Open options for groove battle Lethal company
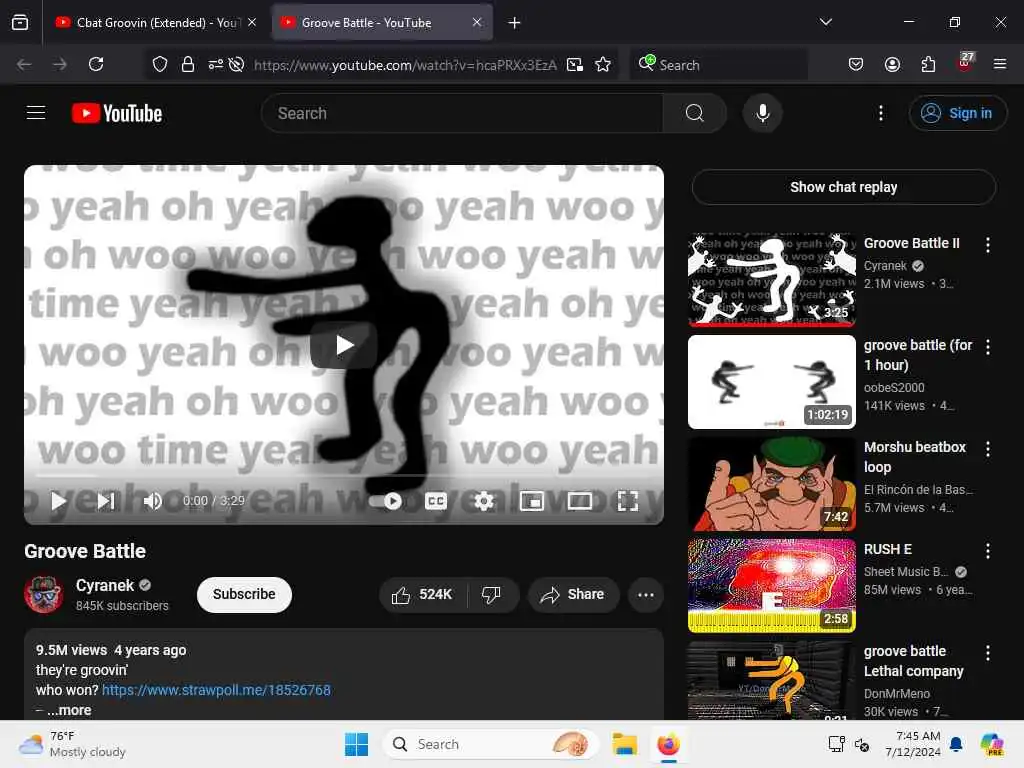The height and width of the screenshot is (768, 1024). tap(987, 652)
